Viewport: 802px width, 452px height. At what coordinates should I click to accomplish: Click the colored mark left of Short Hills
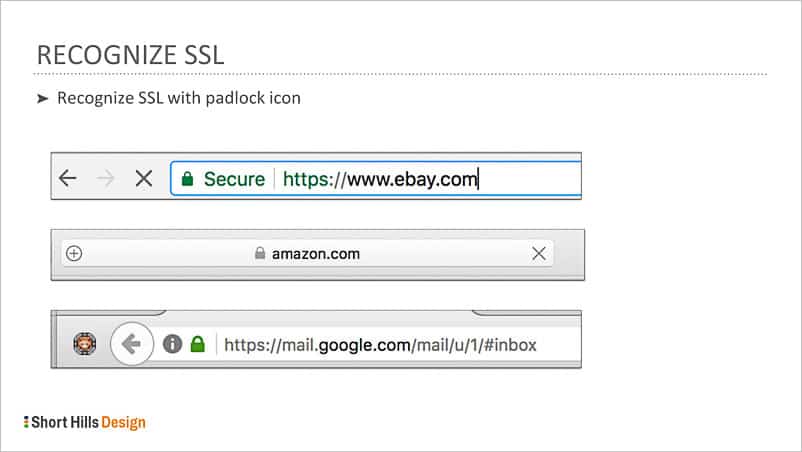point(26,422)
